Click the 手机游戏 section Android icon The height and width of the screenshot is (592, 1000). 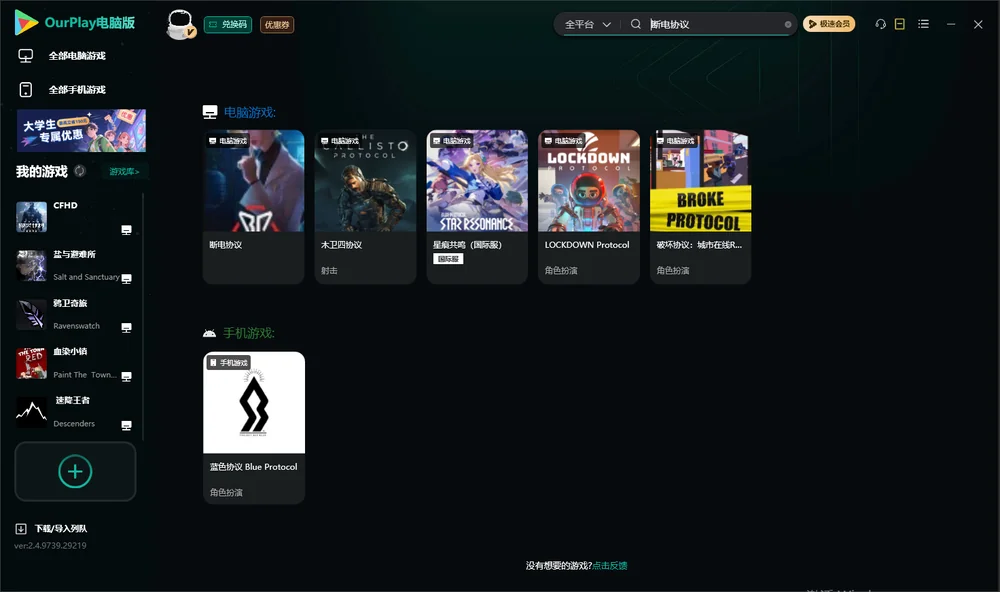pyautogui.click(x=209, y=333)
